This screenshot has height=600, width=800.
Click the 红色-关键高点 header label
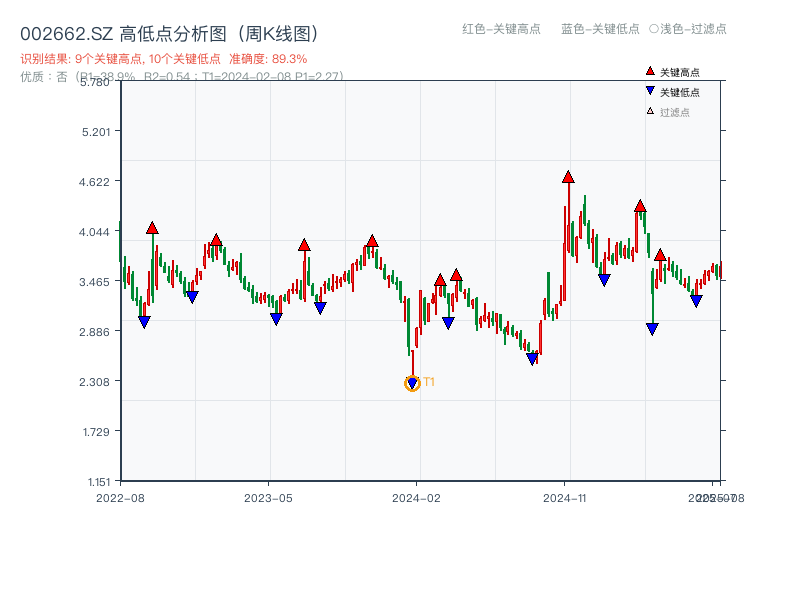tap(501, 29)
